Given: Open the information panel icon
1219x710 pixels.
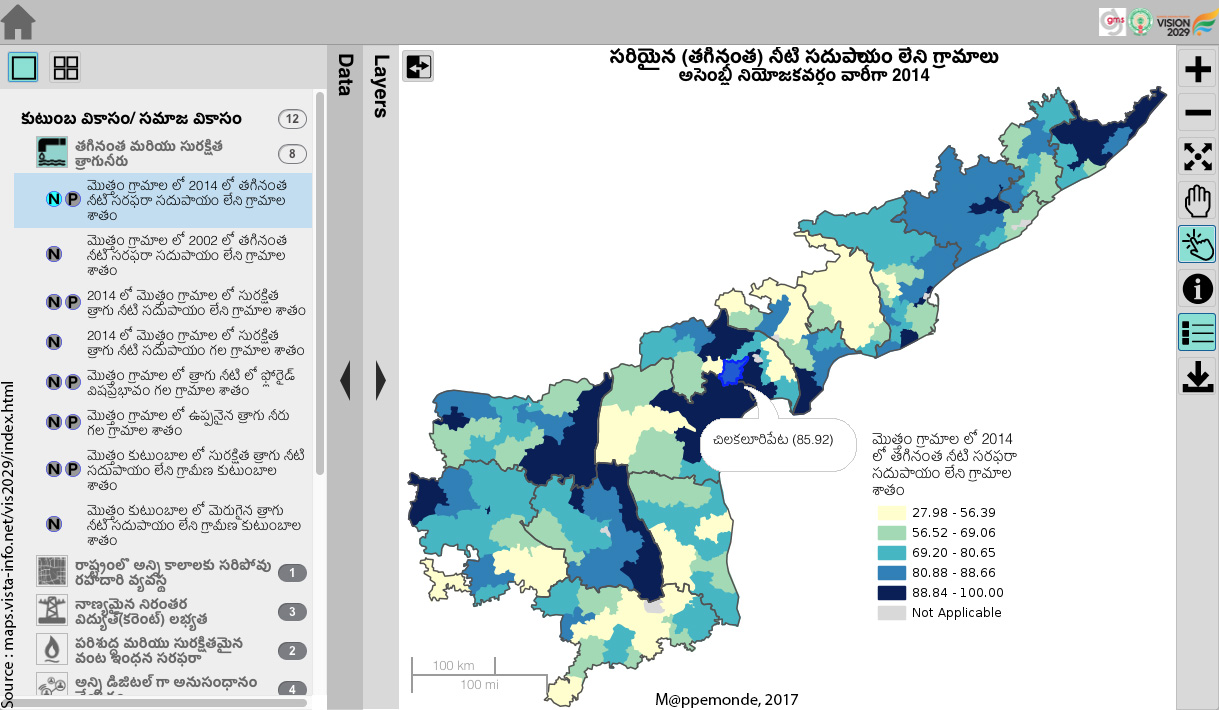Looking at the screenshot, I should [x=1197, y=288].
